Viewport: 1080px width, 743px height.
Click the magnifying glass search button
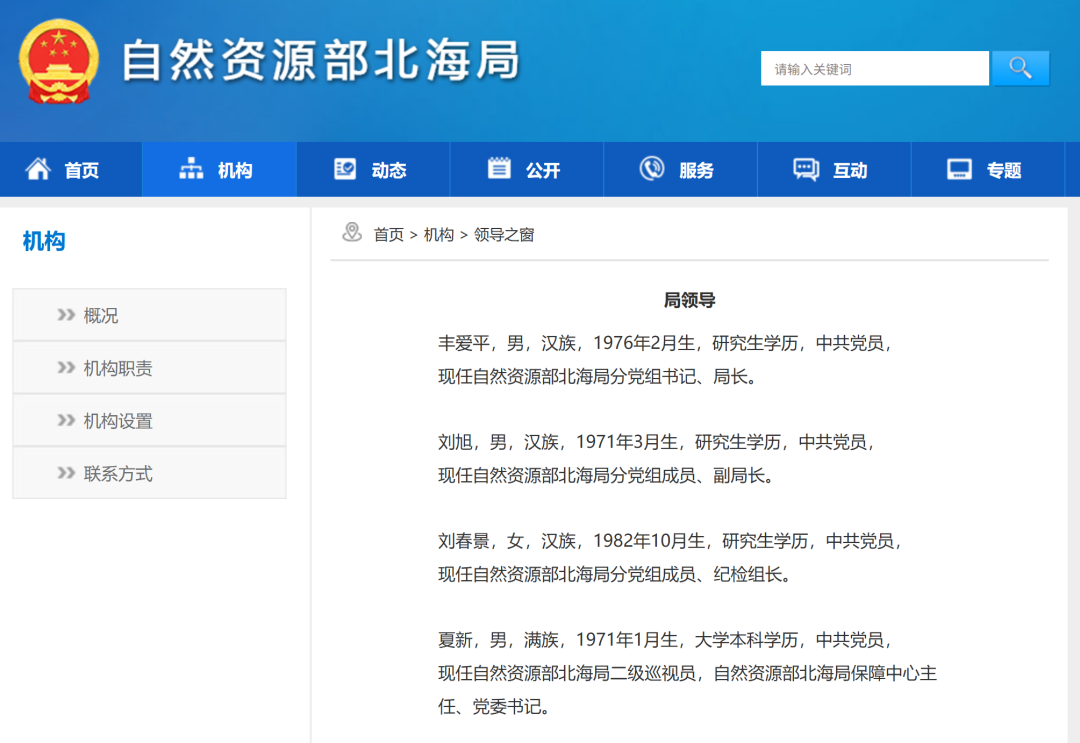[x=1019, y=68]
